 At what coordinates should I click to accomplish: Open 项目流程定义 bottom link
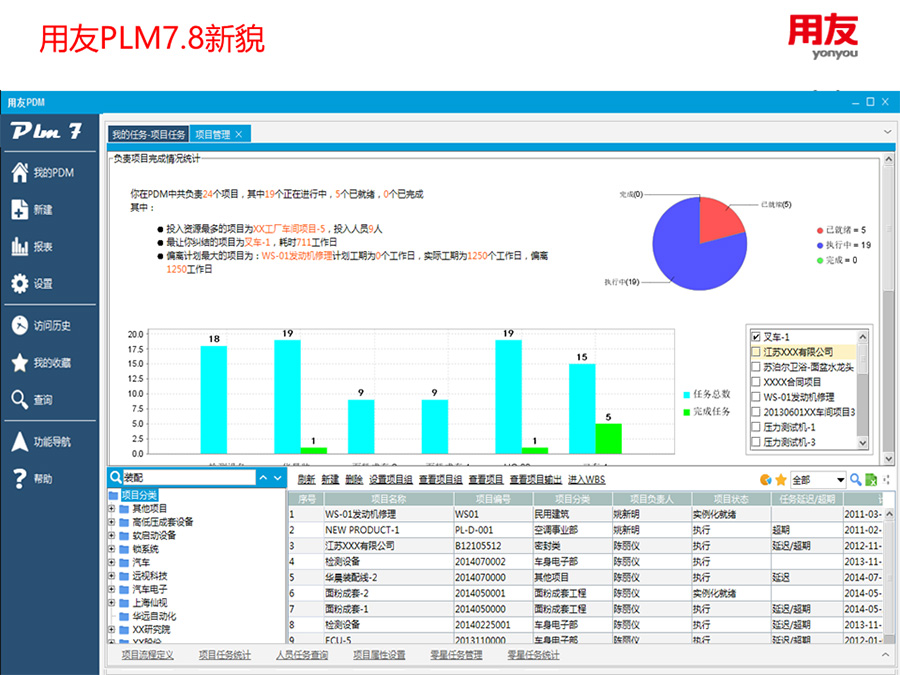click(148, 655)
